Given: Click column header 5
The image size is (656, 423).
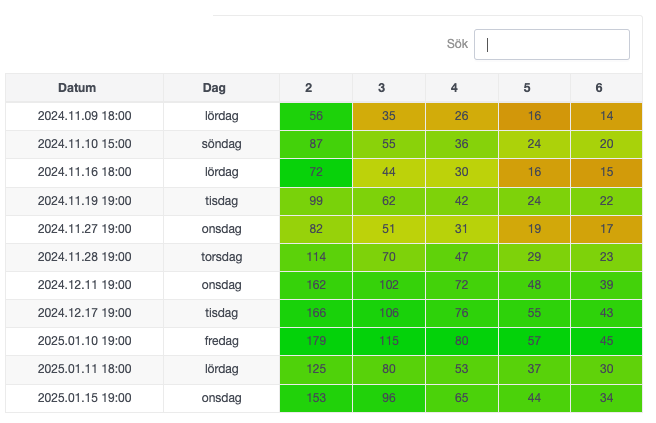Looking at the screenshot, I should 534,88.
